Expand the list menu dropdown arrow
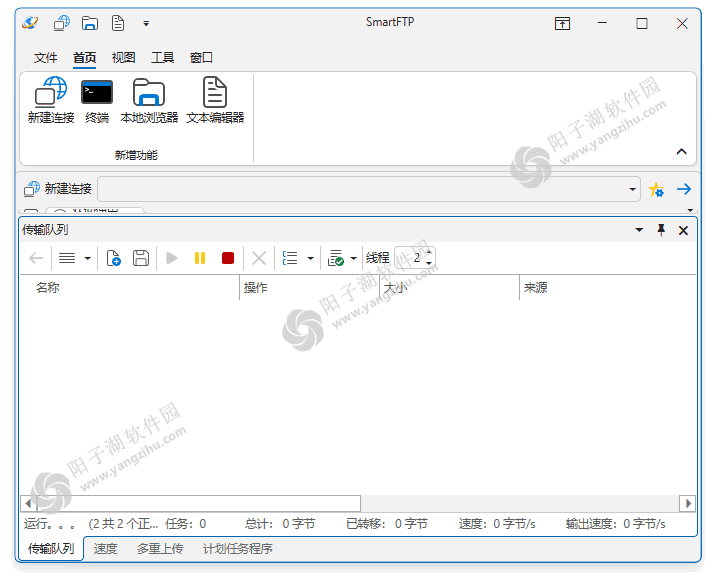The width and height of the screenshot is (716, 584). 88,258
